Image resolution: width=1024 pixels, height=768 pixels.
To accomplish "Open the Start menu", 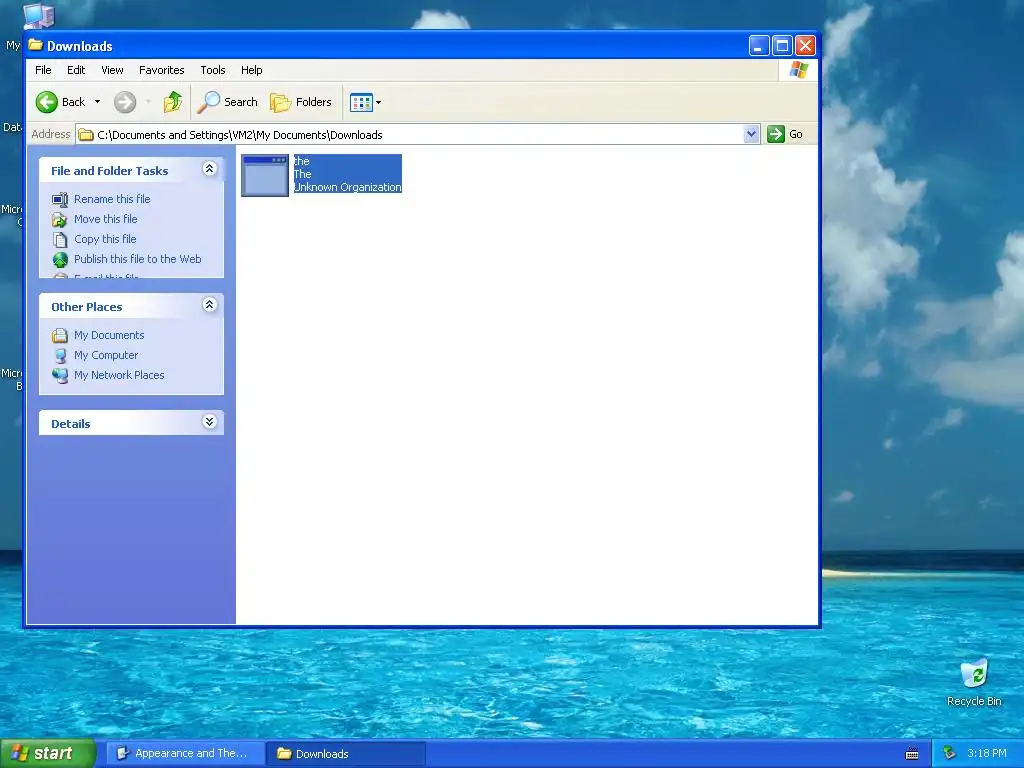I will click(x=48, y=754).
